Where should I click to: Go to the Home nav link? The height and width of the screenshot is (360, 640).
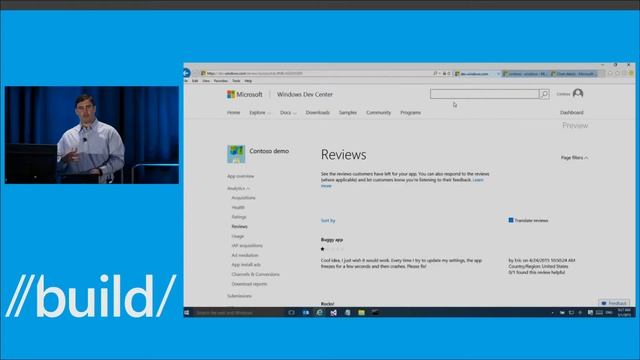233,112
